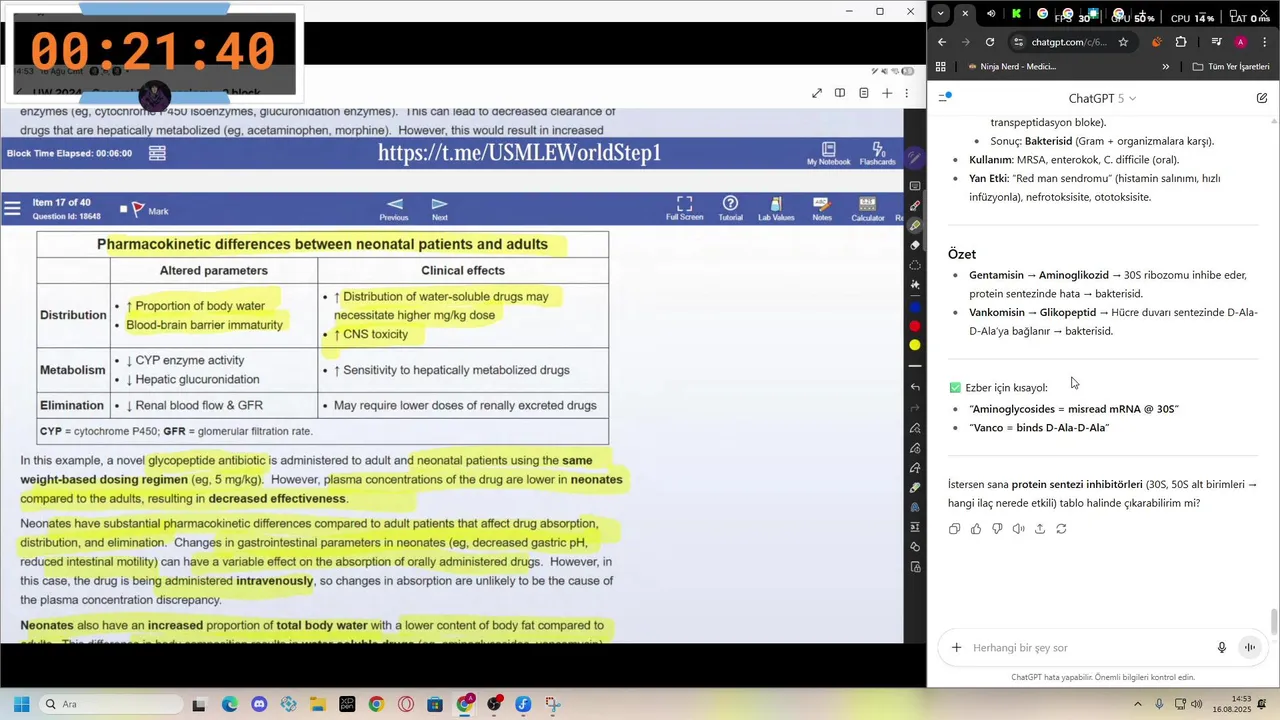Click the chatgpt.com address bar
The height and width of the screenshot is (720, 1280).
pyautogui.click(x=1068, y=42)
